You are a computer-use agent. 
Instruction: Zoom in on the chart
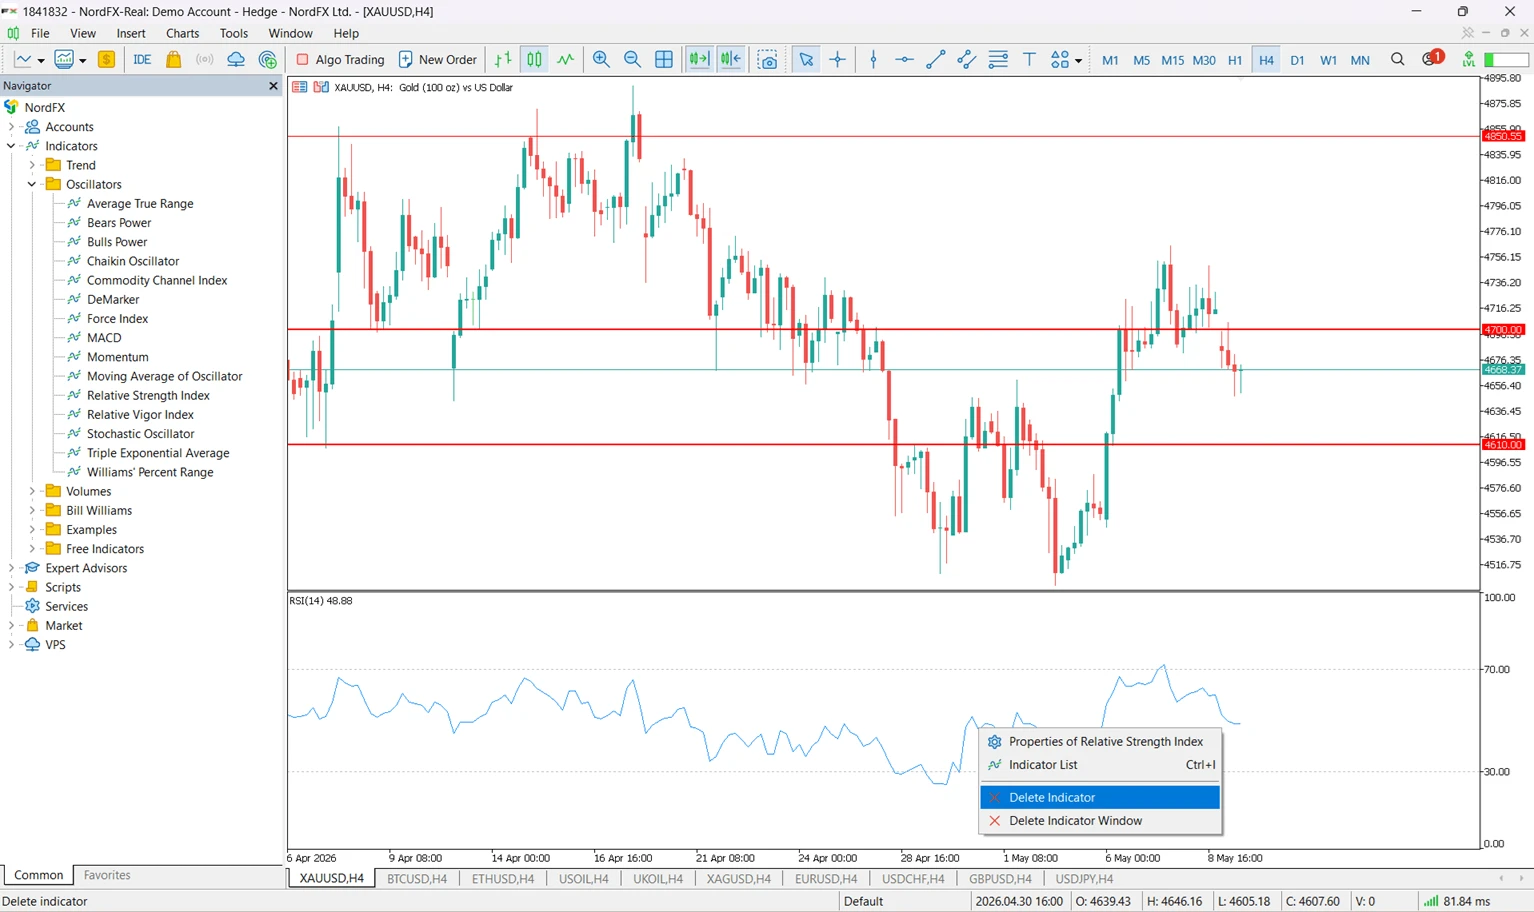[601, 60]
